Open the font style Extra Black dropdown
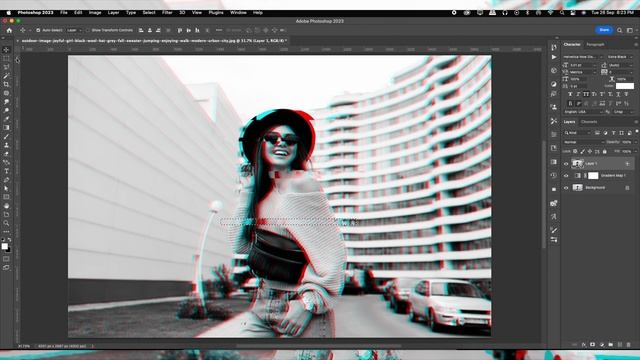The height and width of the screenshot is (360, 640). (620, 57)
